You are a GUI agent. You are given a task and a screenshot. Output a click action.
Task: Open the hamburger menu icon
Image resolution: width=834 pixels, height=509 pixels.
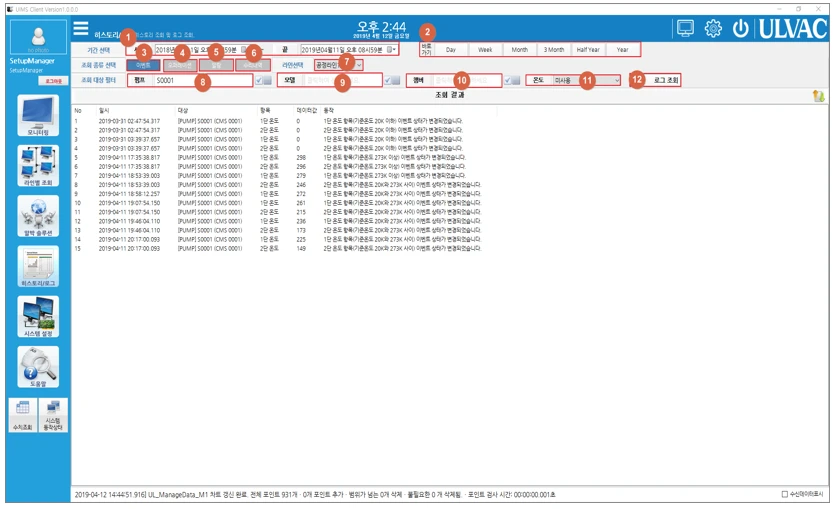pos(81,28)
